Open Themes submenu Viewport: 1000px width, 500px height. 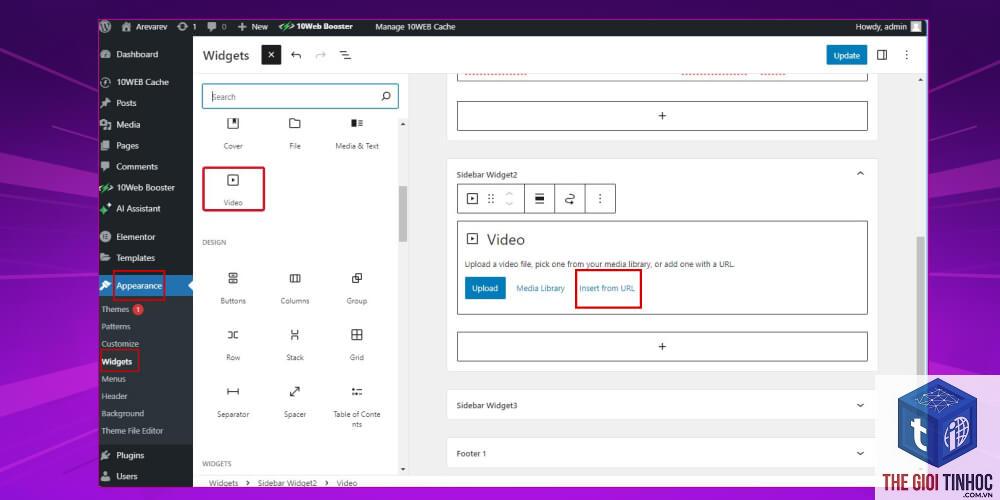point(115,309)
